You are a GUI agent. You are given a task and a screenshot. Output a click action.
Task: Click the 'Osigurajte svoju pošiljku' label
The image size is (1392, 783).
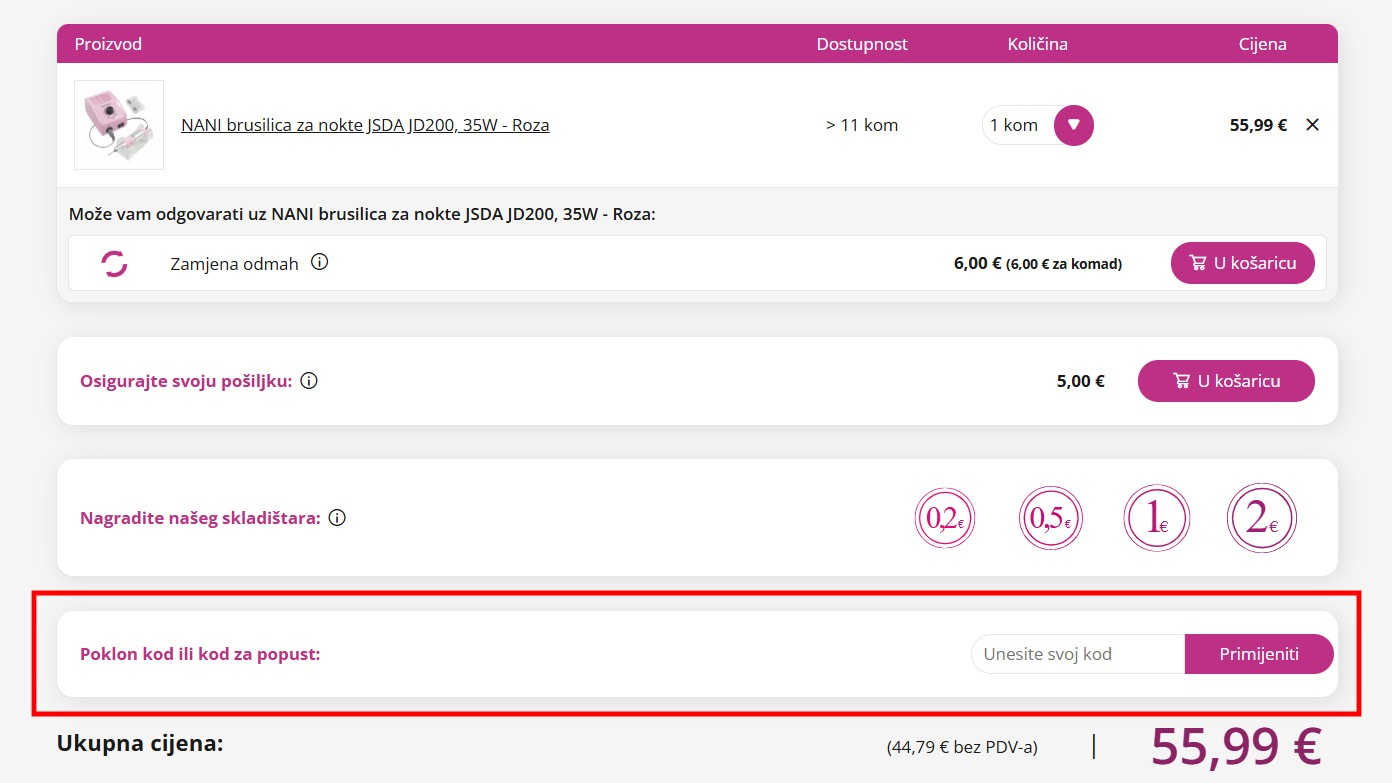coord(186,381)
